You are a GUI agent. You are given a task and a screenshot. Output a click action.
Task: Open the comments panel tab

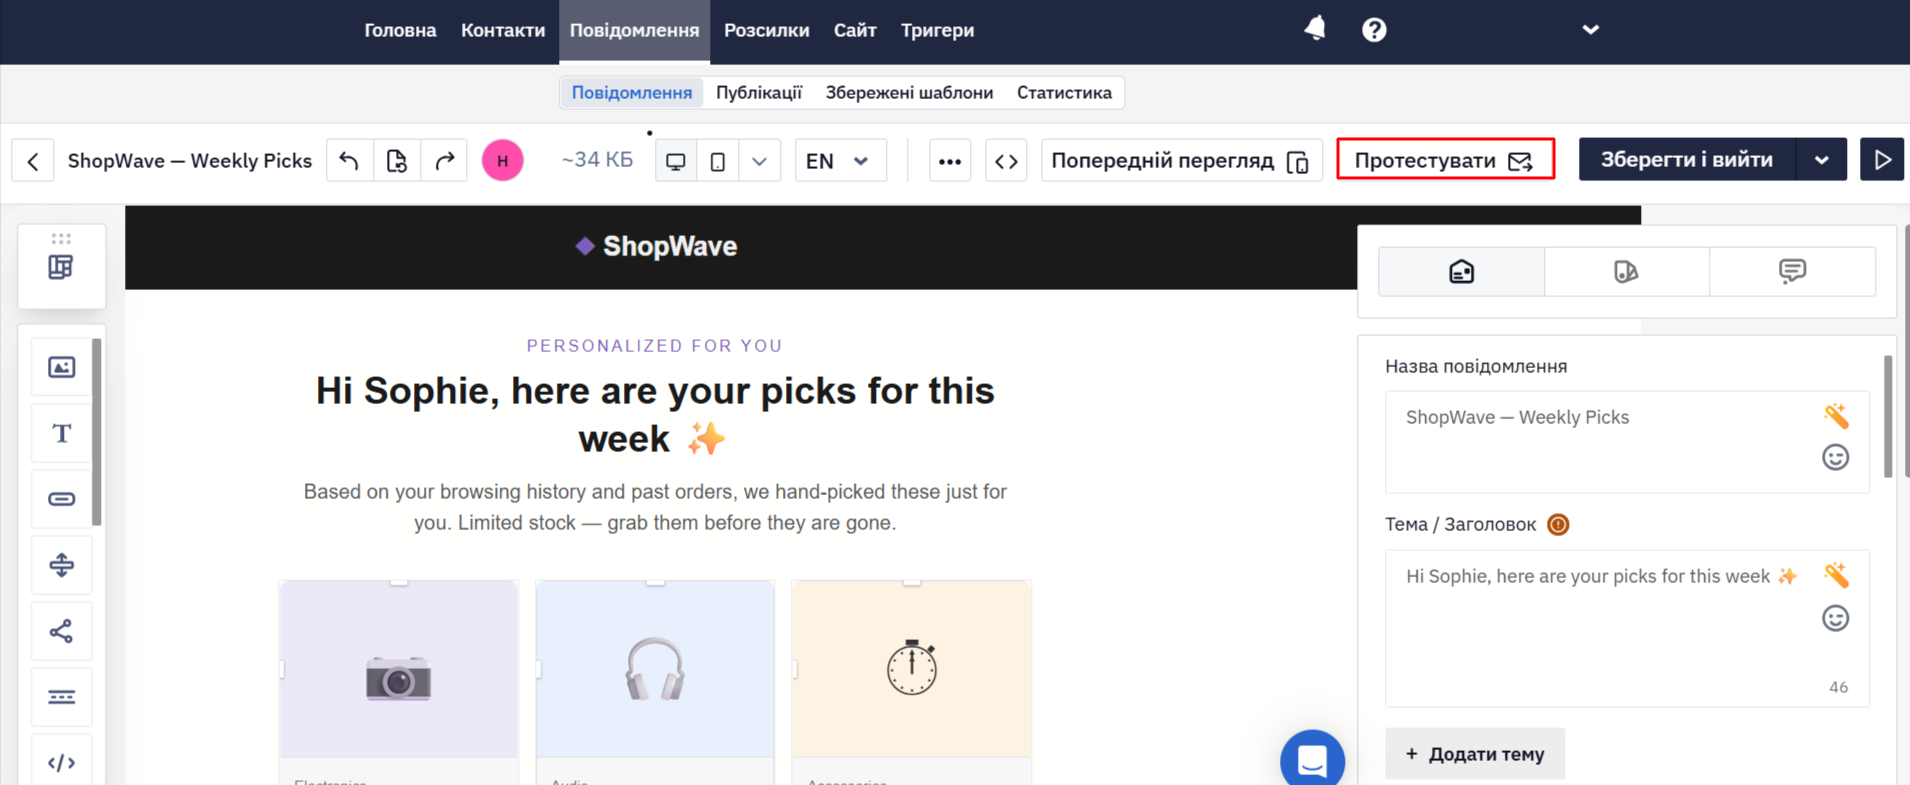pos(1792,271)
